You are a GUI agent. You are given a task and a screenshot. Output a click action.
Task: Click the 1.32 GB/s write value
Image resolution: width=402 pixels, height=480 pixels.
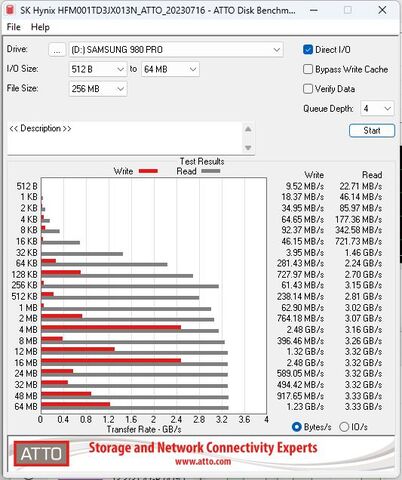point(305,352)
